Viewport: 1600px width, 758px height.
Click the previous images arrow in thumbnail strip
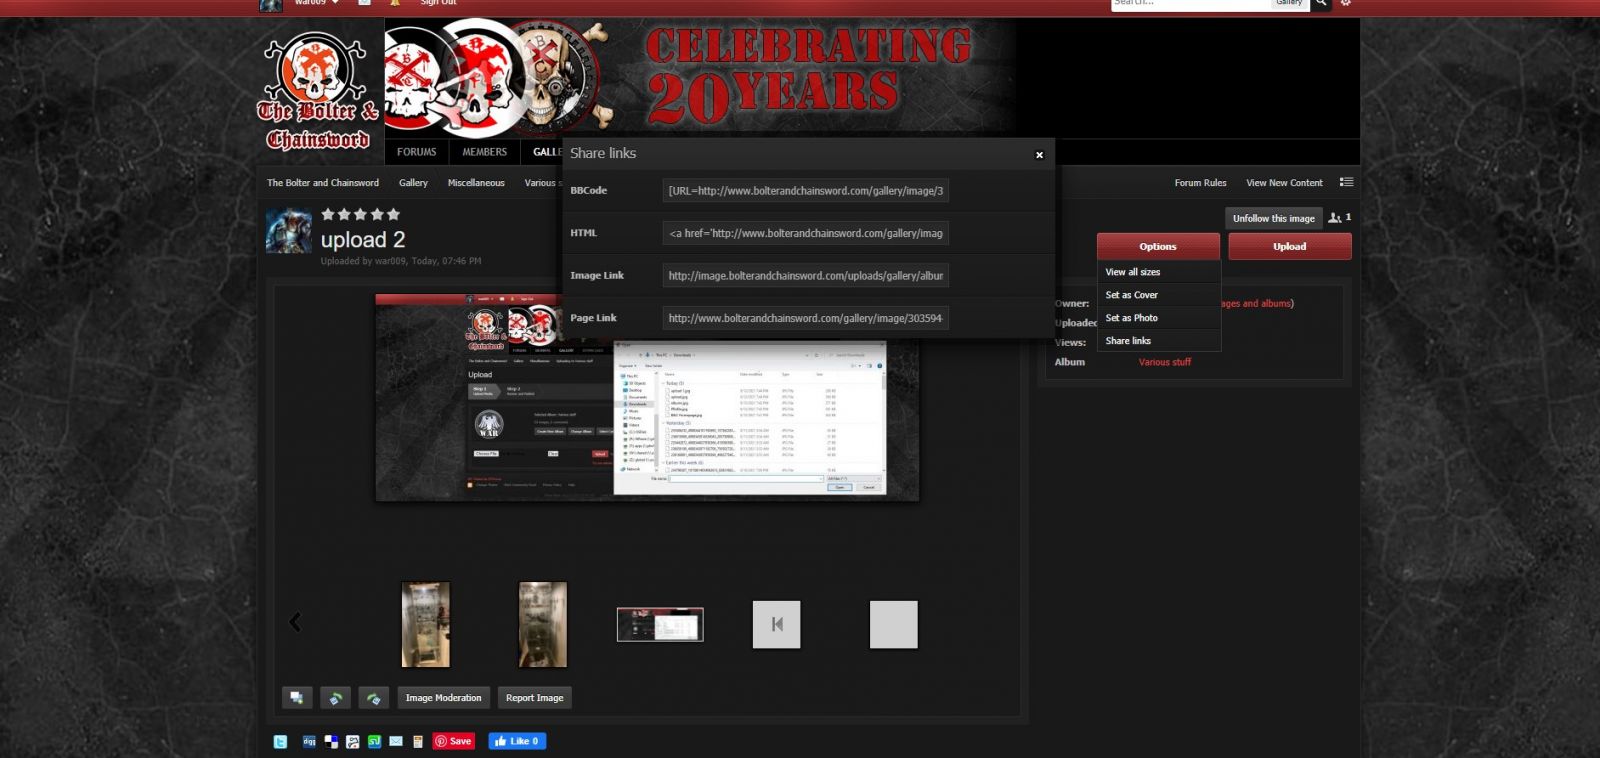tap(295, 623)
